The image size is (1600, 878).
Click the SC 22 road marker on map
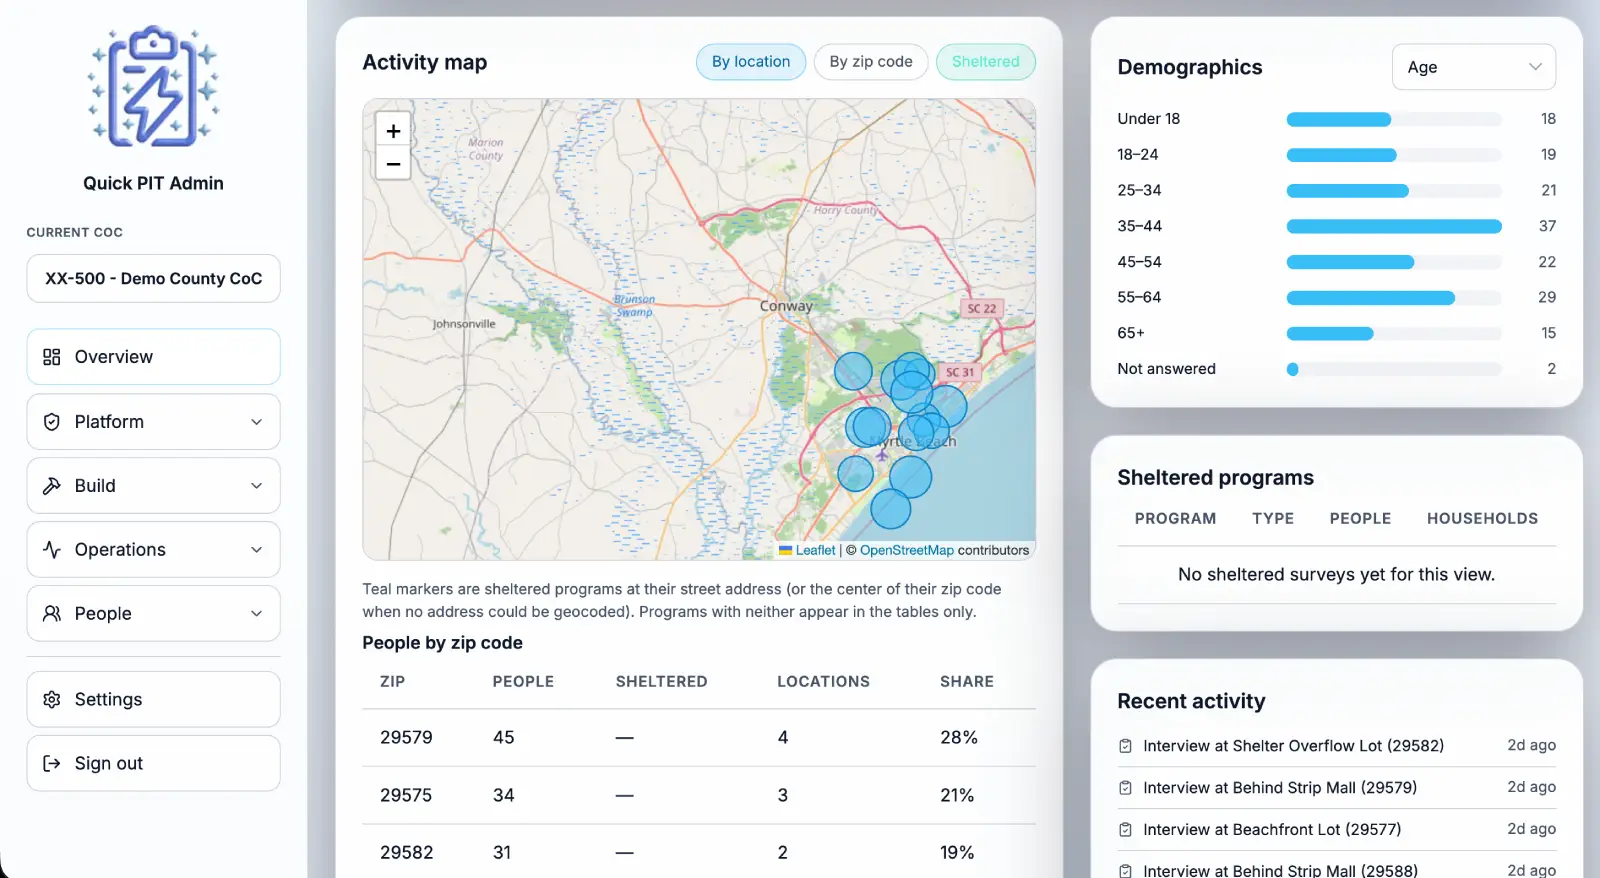(x=982, y=308)
